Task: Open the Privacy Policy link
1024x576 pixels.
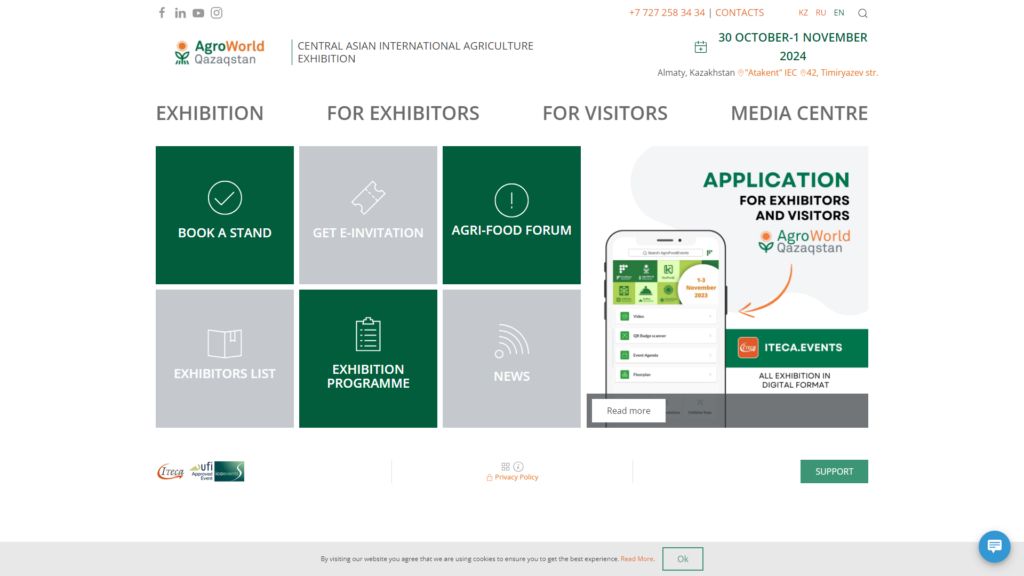Action: [516, 477]
